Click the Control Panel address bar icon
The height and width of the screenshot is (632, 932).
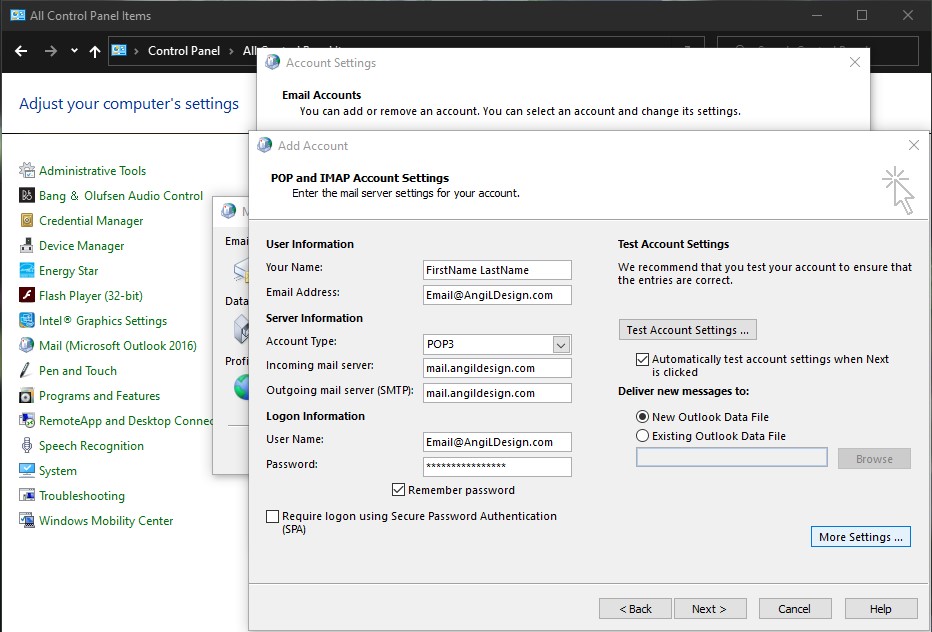(119, 51)
